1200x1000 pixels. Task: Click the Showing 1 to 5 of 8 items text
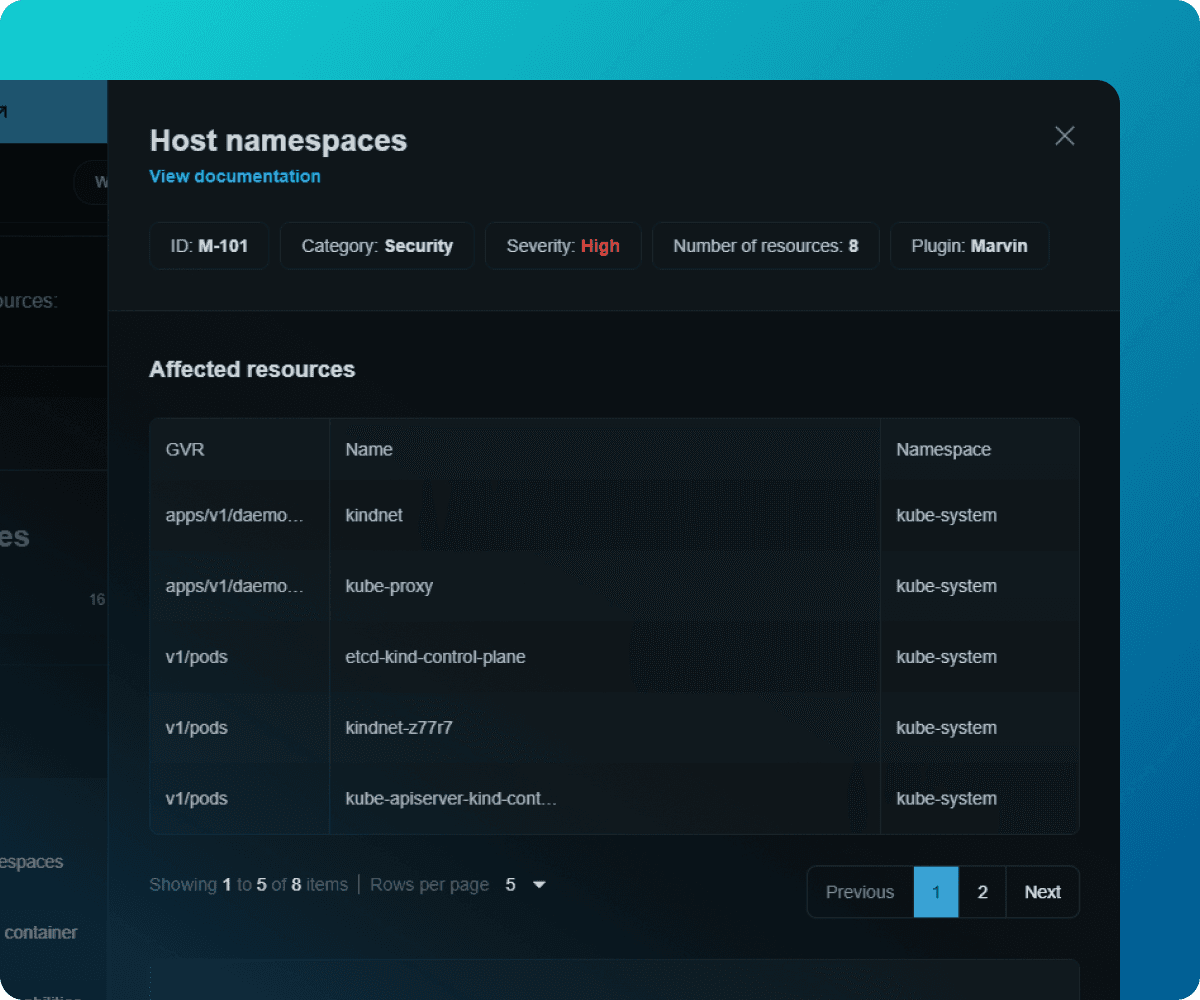click(x=248, y=885)
